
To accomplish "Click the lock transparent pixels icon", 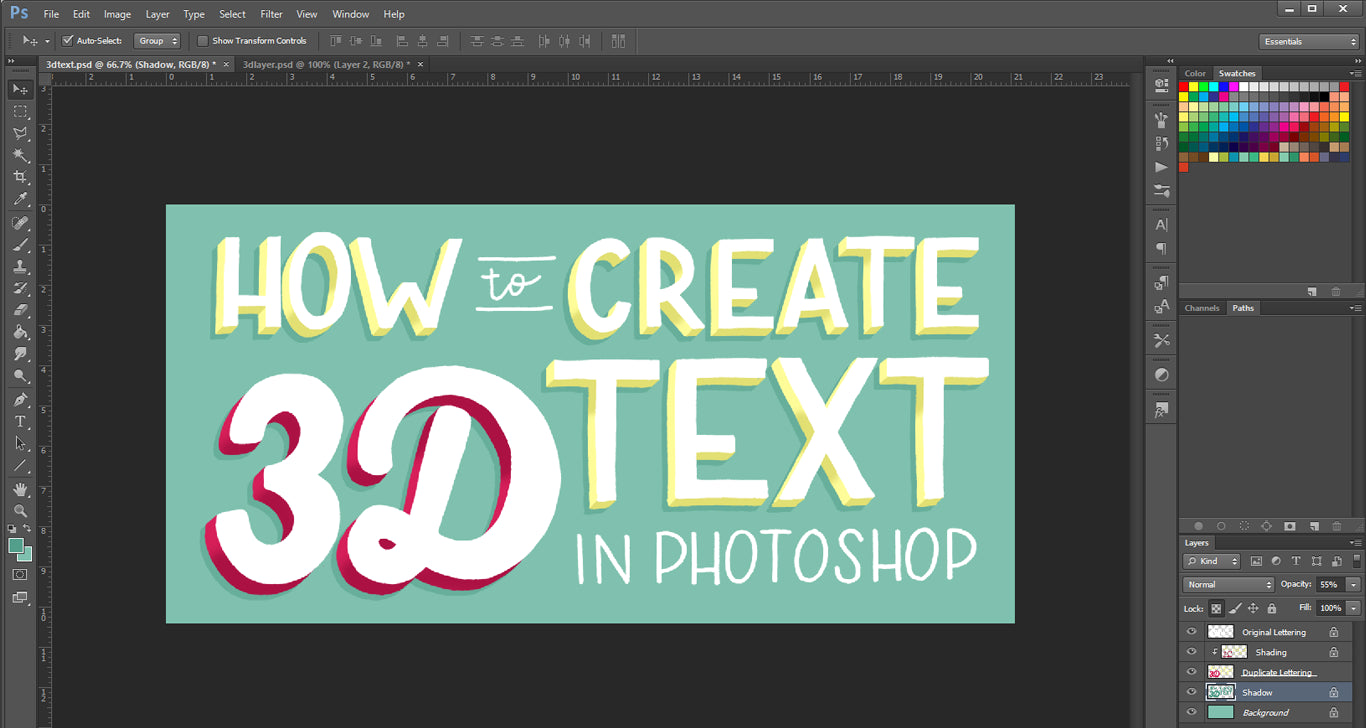I will tap(1217, 608).
